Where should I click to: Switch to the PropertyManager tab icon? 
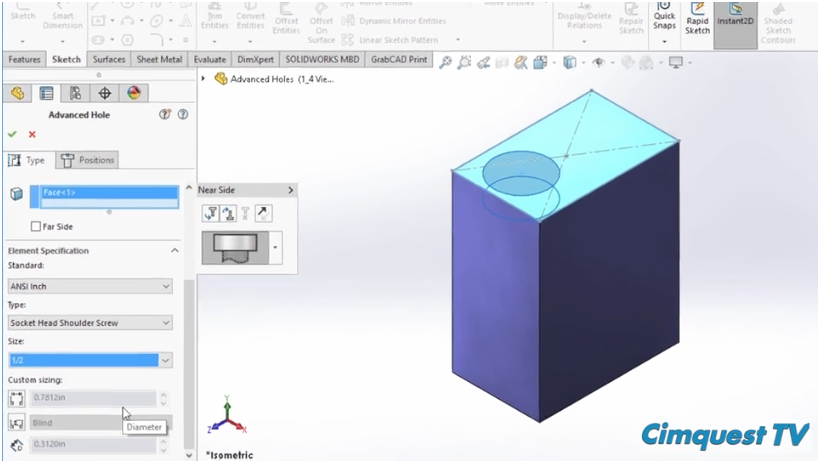[x=47, y=93]
